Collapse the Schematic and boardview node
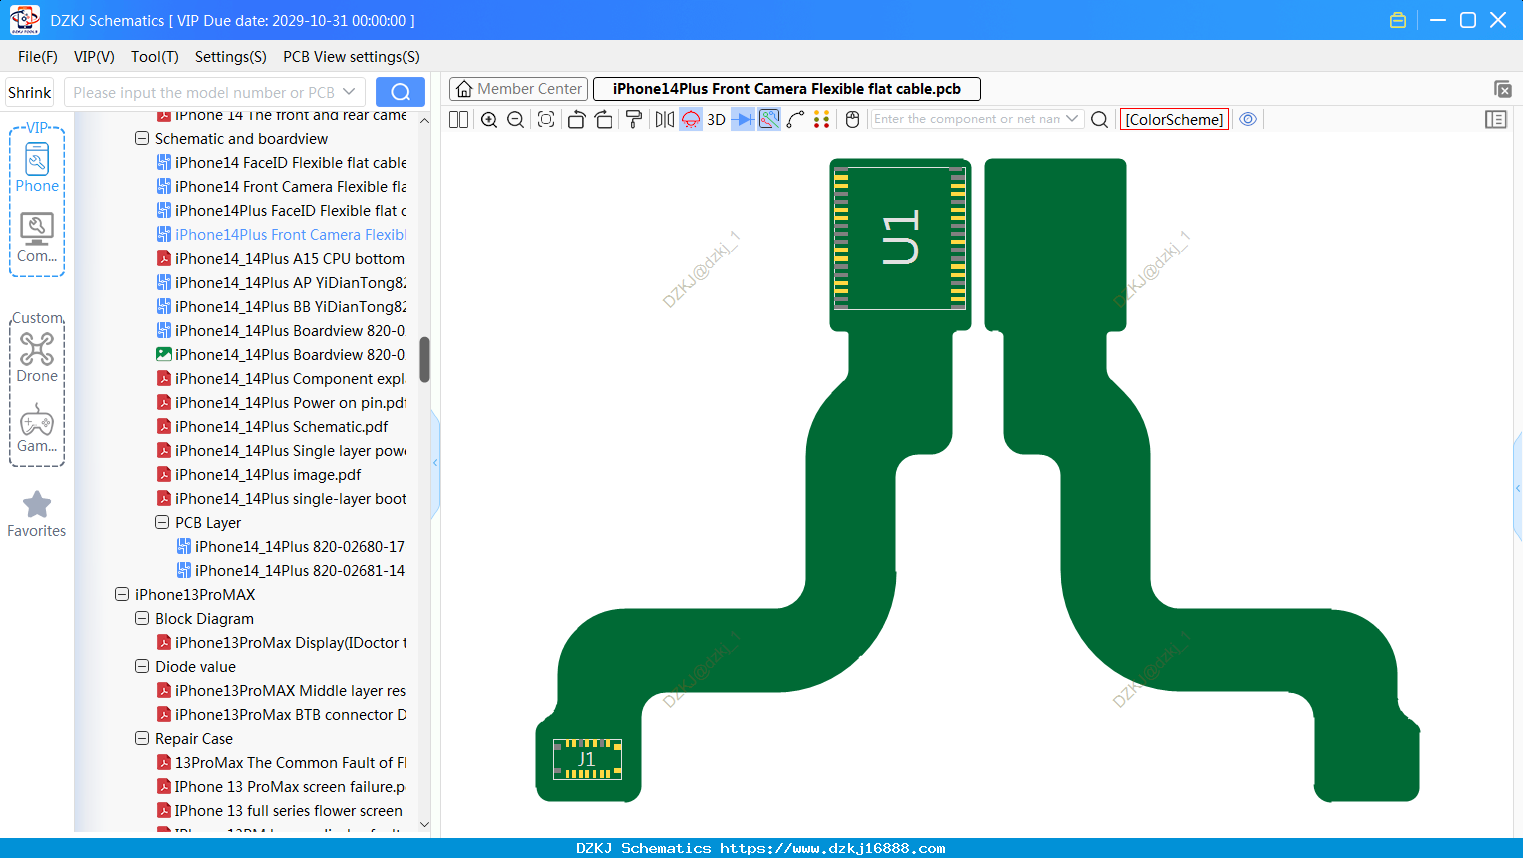This screenshot has height=858, width=1523. tap(142, 139)
